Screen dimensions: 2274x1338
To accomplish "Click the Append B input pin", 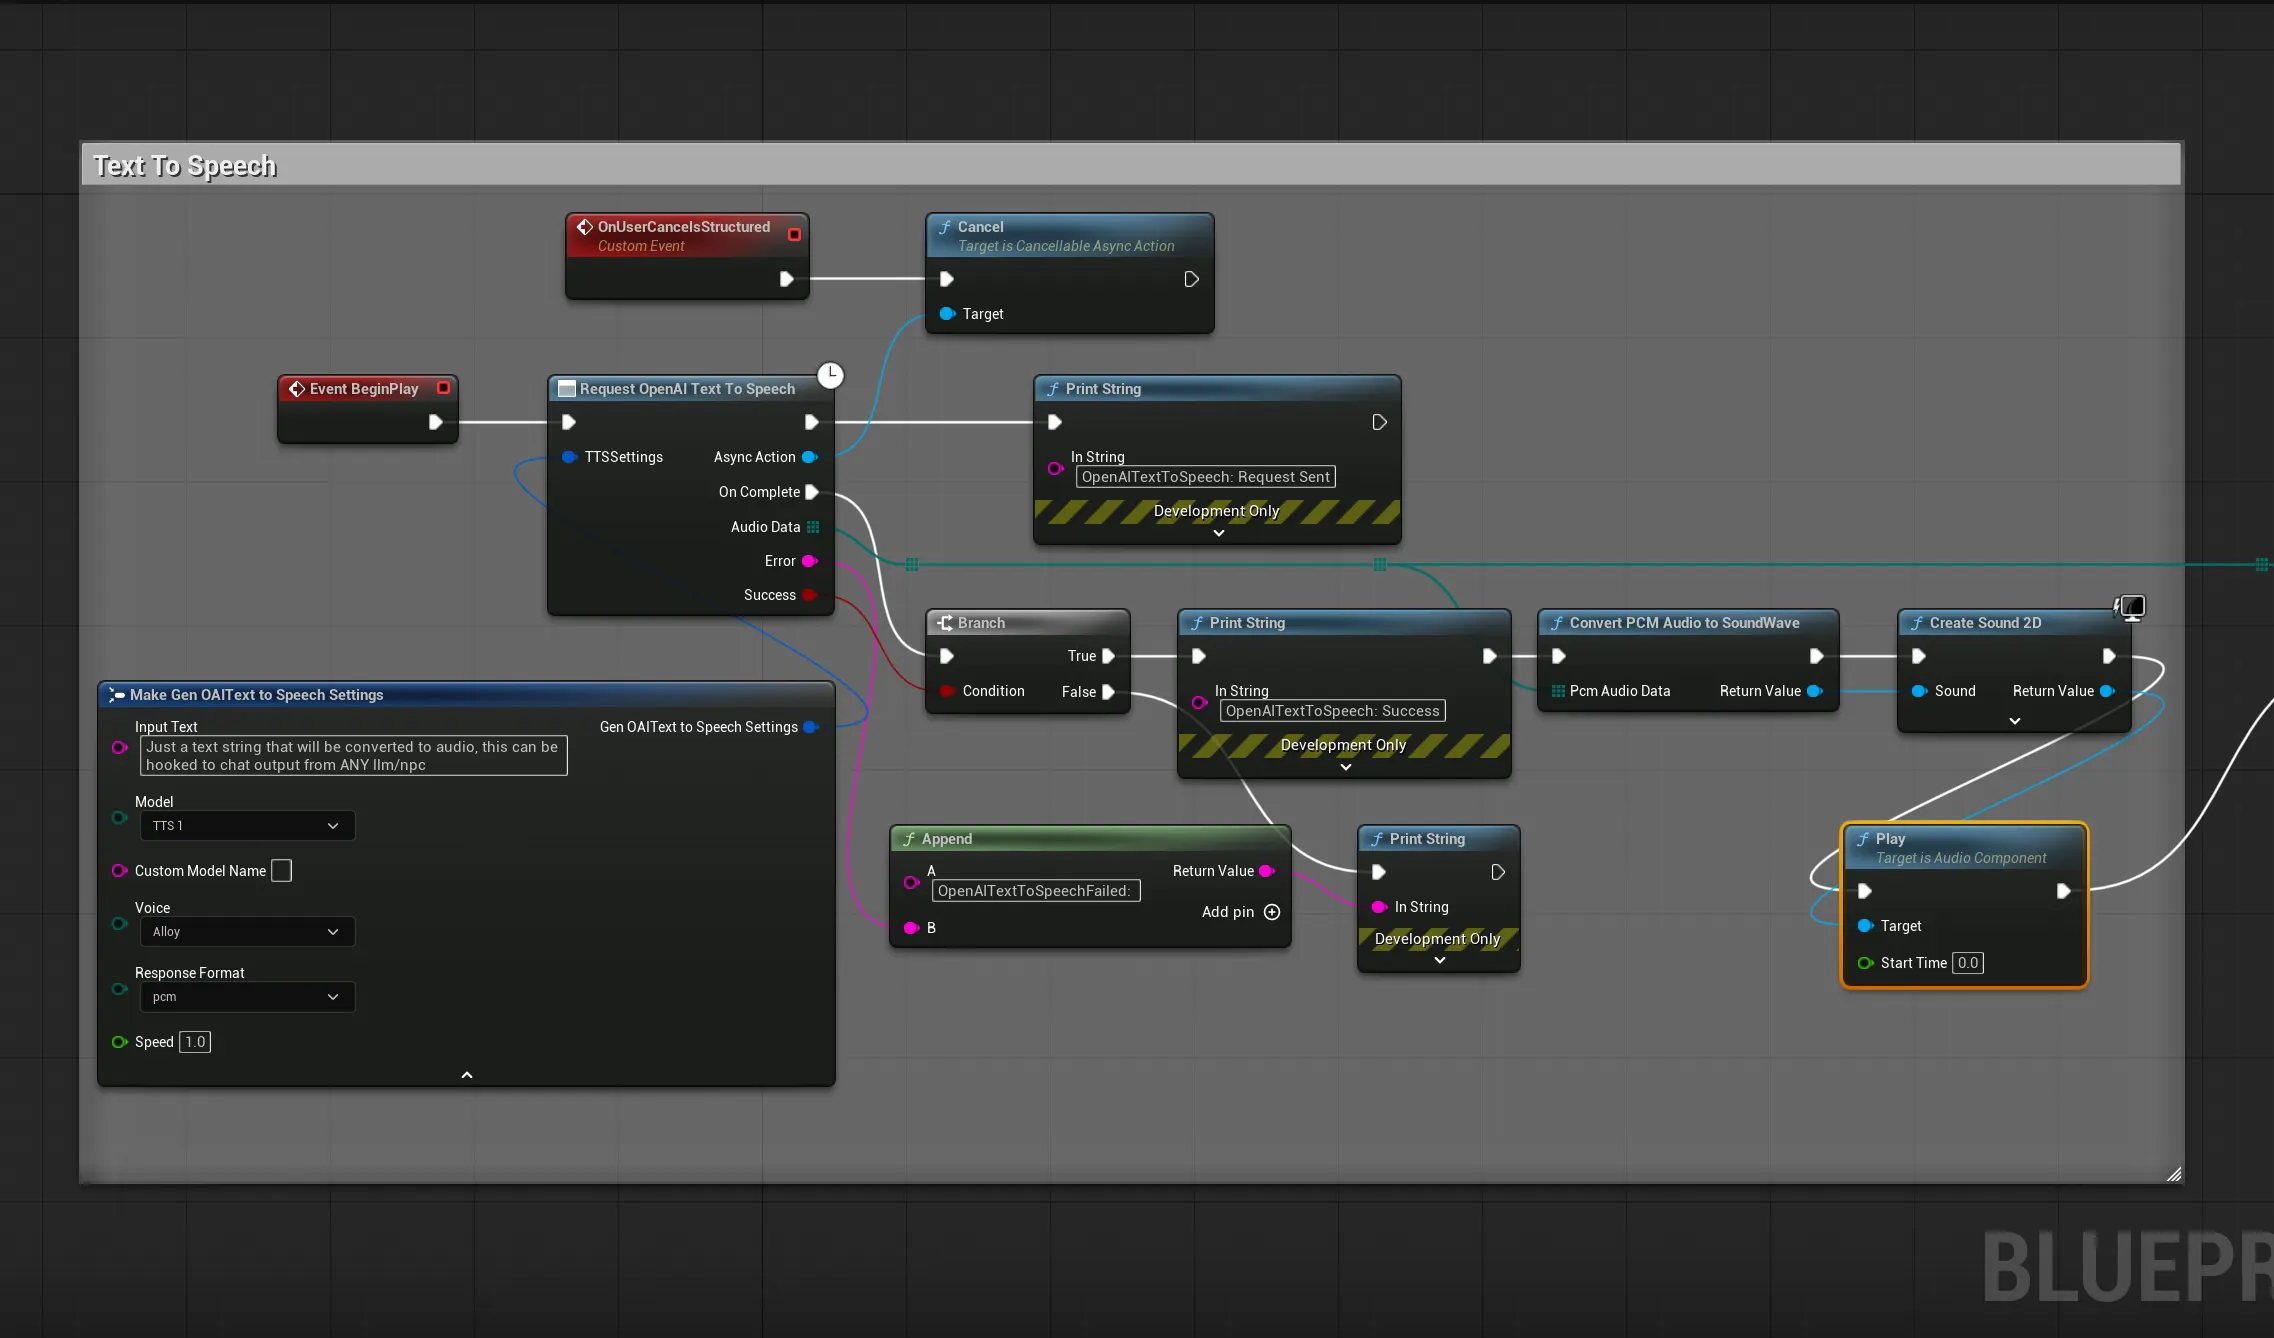I will click(912, 928).
